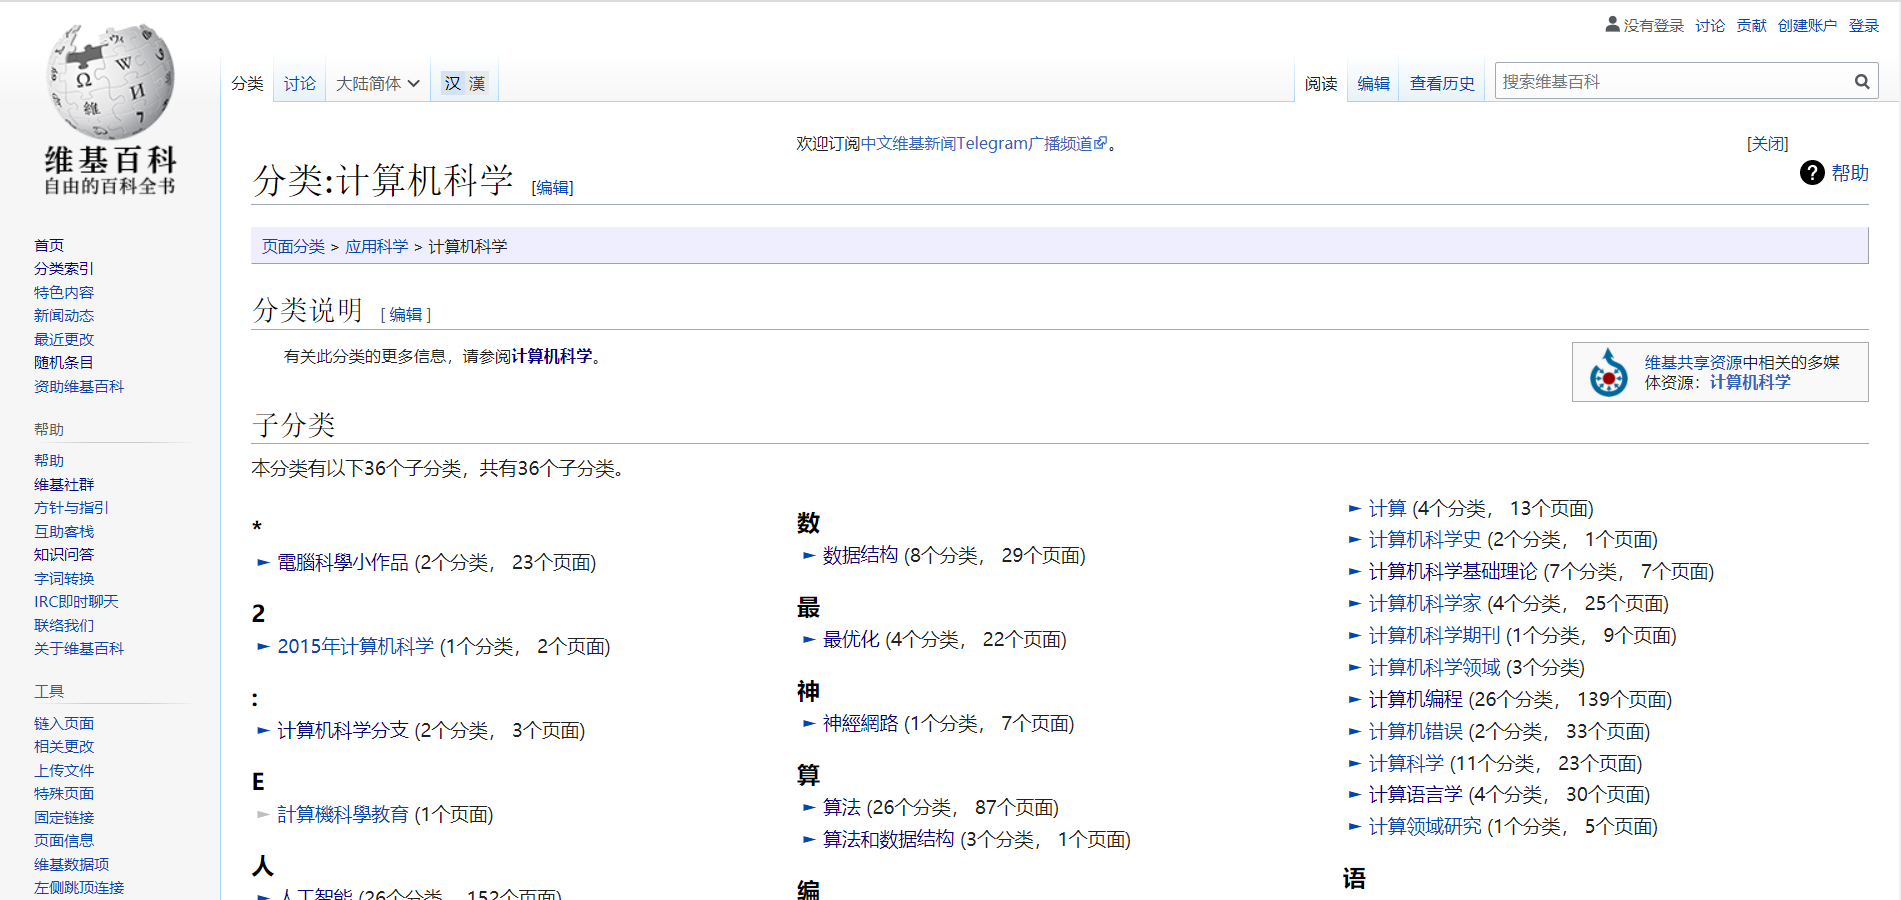This screenshot has width=1901, height=900.
Task: Open the 大陆简体 language variant dropdown
Action: [378, 84]
